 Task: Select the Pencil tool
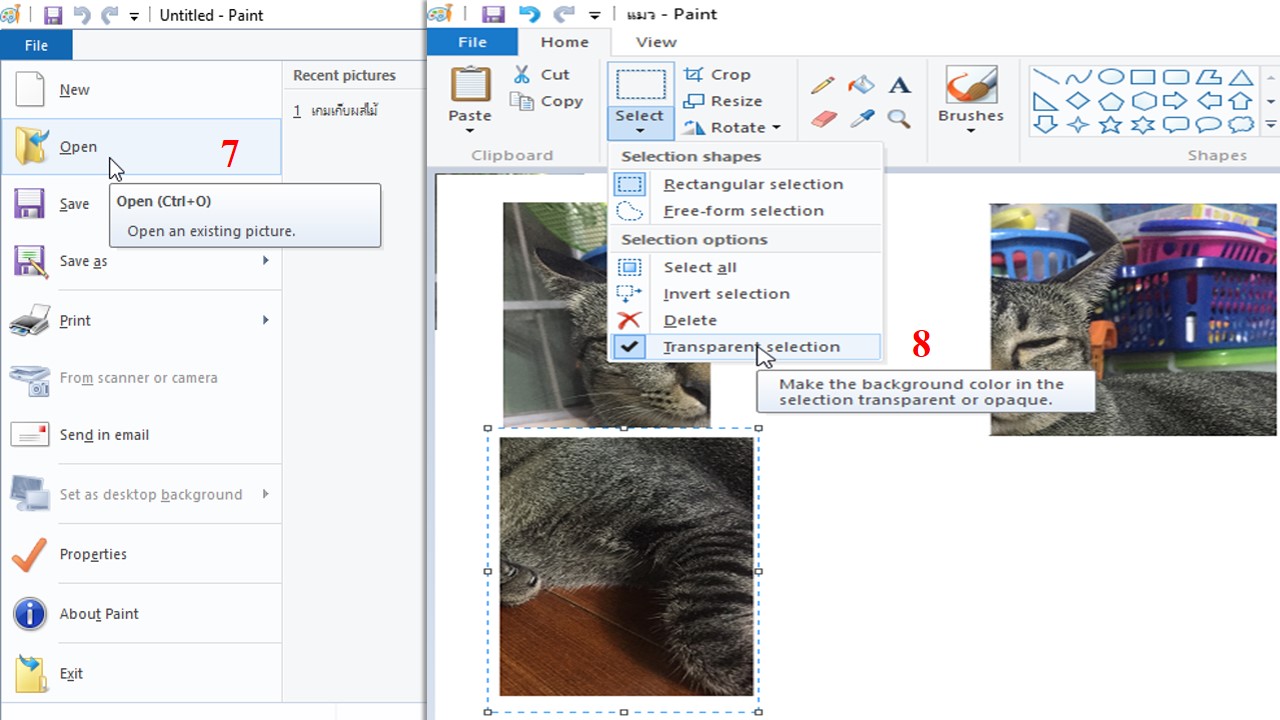(823, 86)
